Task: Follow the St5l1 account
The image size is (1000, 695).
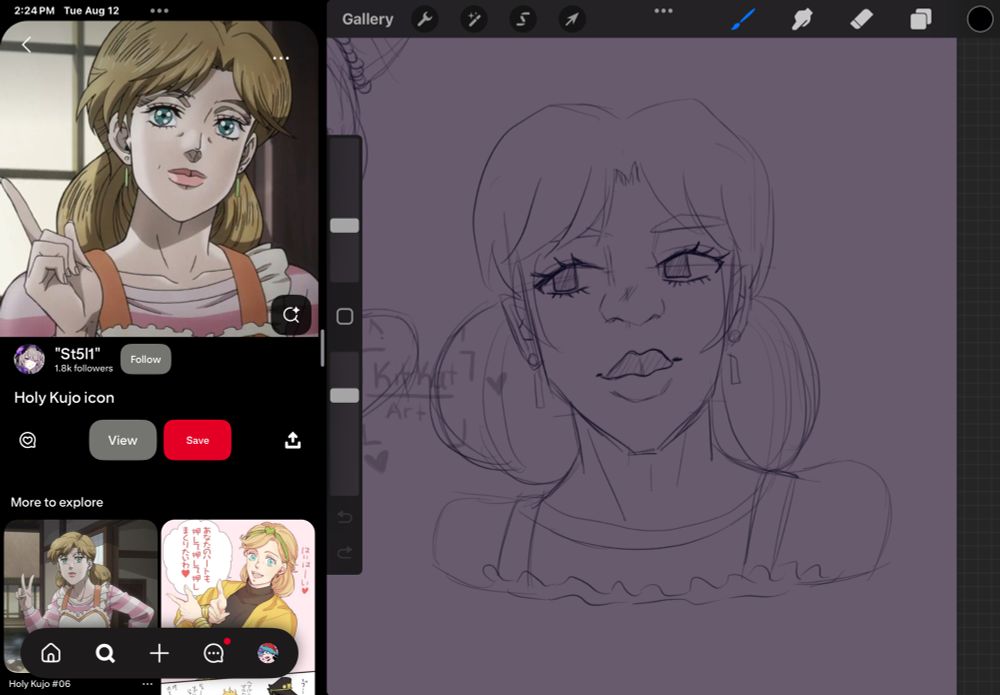Action: coord(145,360)
